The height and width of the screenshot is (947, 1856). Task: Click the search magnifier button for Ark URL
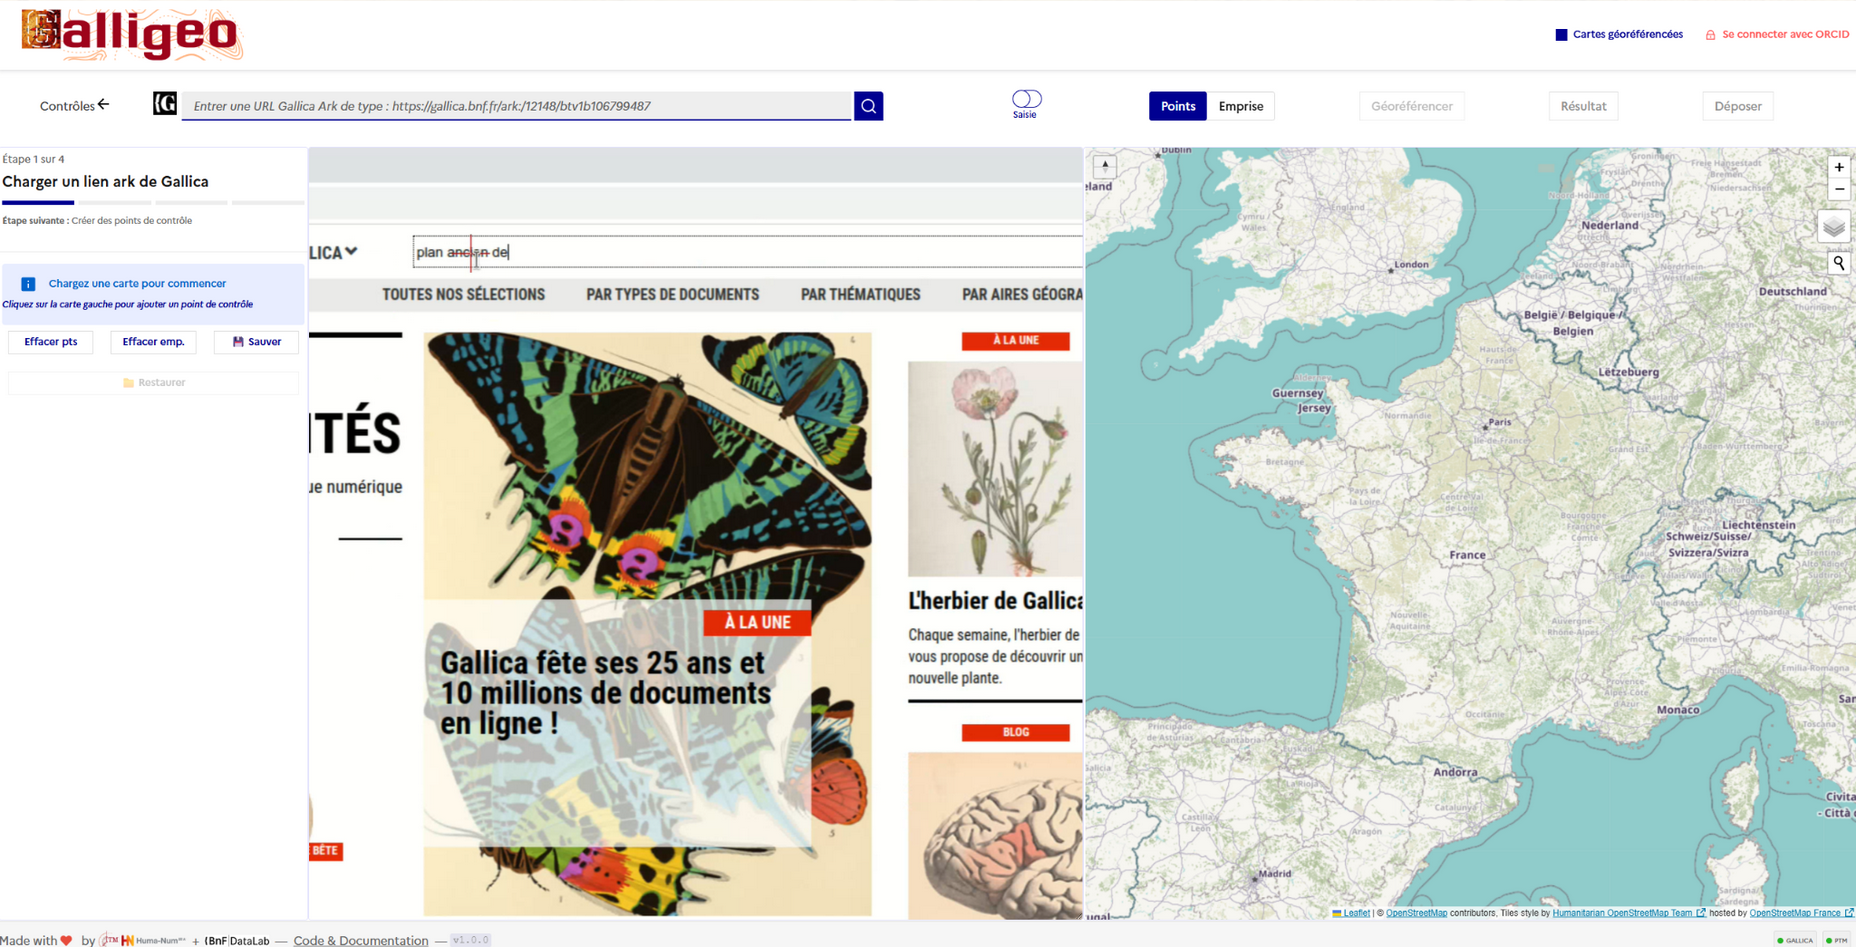click(868, 106)
